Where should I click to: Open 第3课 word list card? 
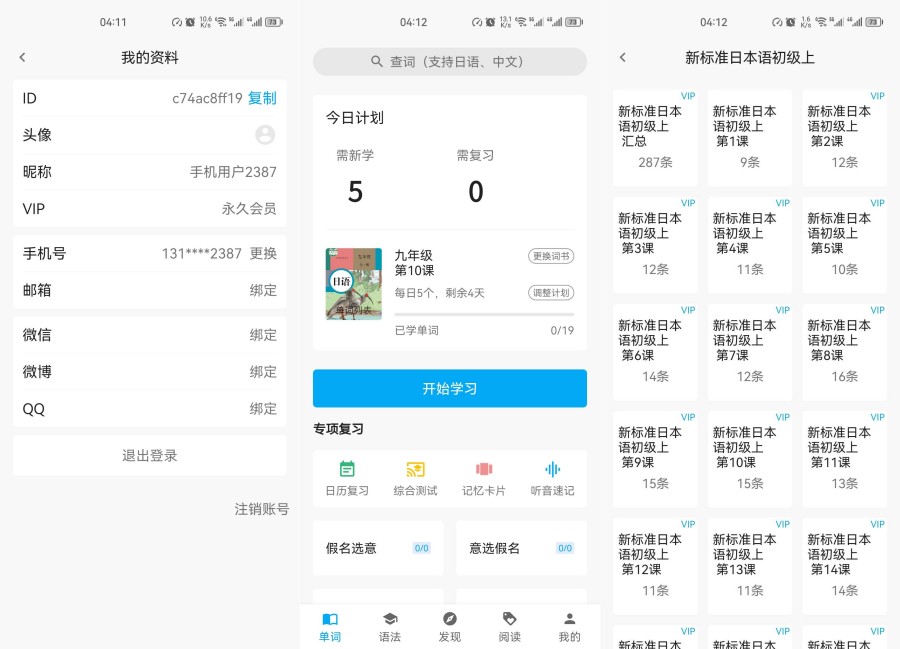click(x=655, y=245)
